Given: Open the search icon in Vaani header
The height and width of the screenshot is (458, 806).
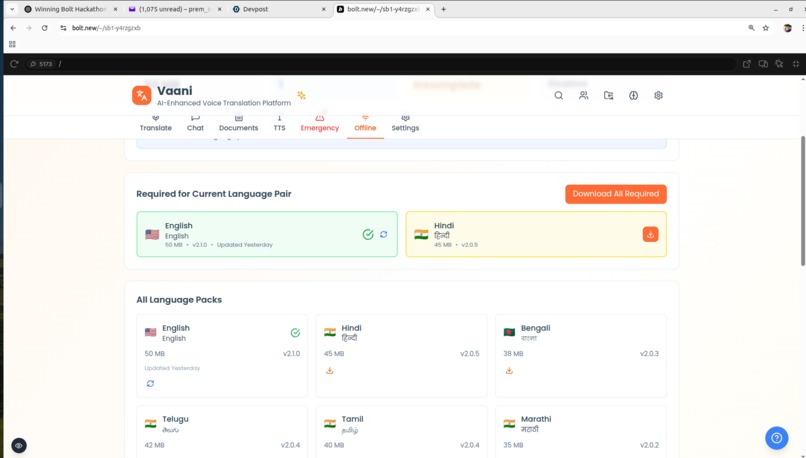Looking at the screenshot, I should pos(558,96).
